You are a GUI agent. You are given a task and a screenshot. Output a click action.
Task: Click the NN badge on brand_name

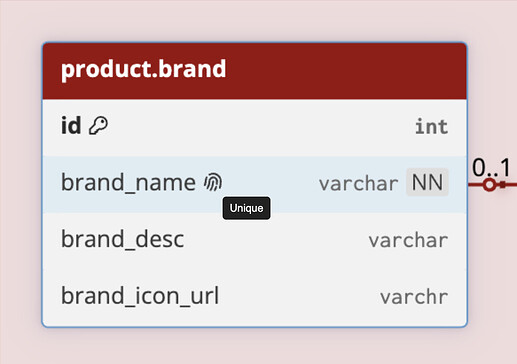point(427,182)
